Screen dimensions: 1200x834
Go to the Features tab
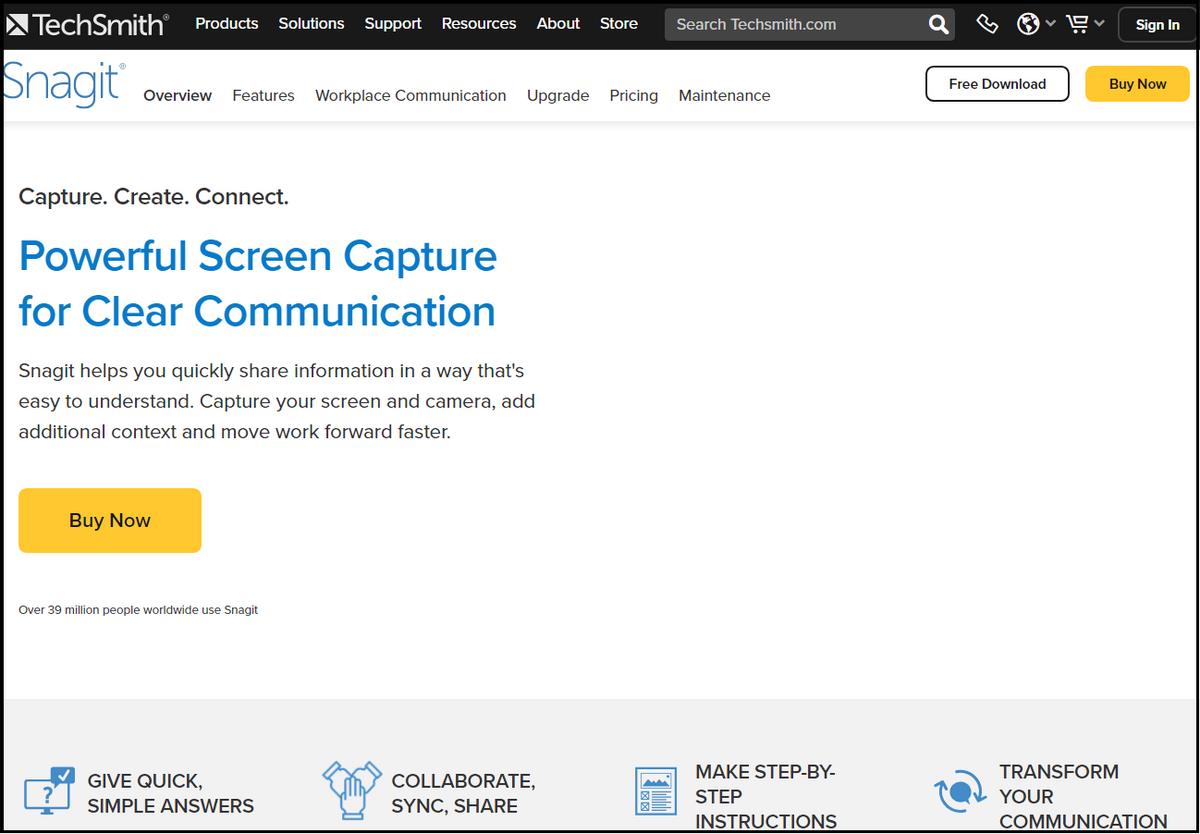point(263,96)
